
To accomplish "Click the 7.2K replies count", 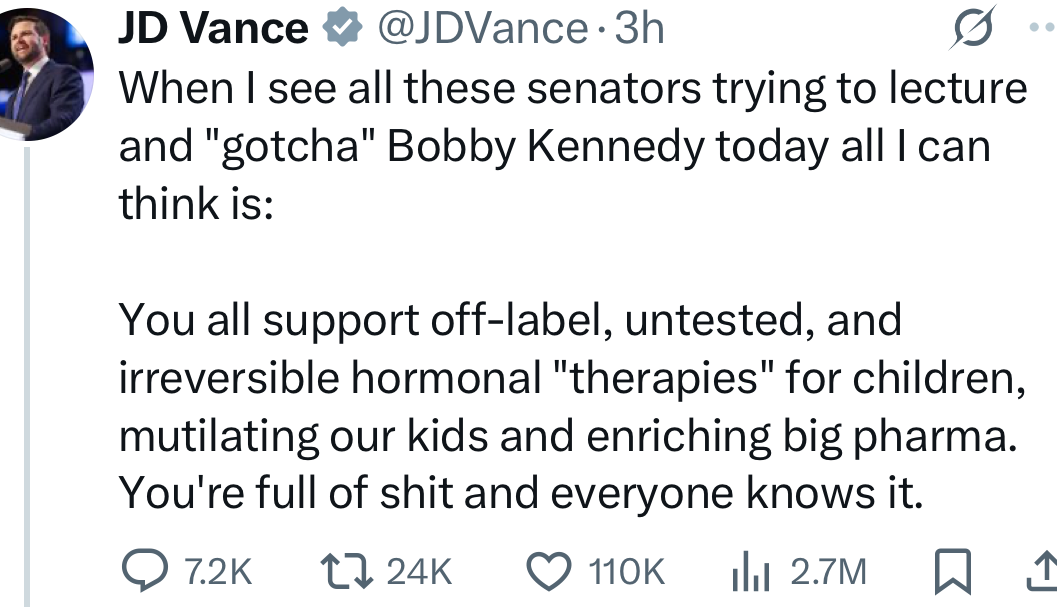I will tap(218, 571).
